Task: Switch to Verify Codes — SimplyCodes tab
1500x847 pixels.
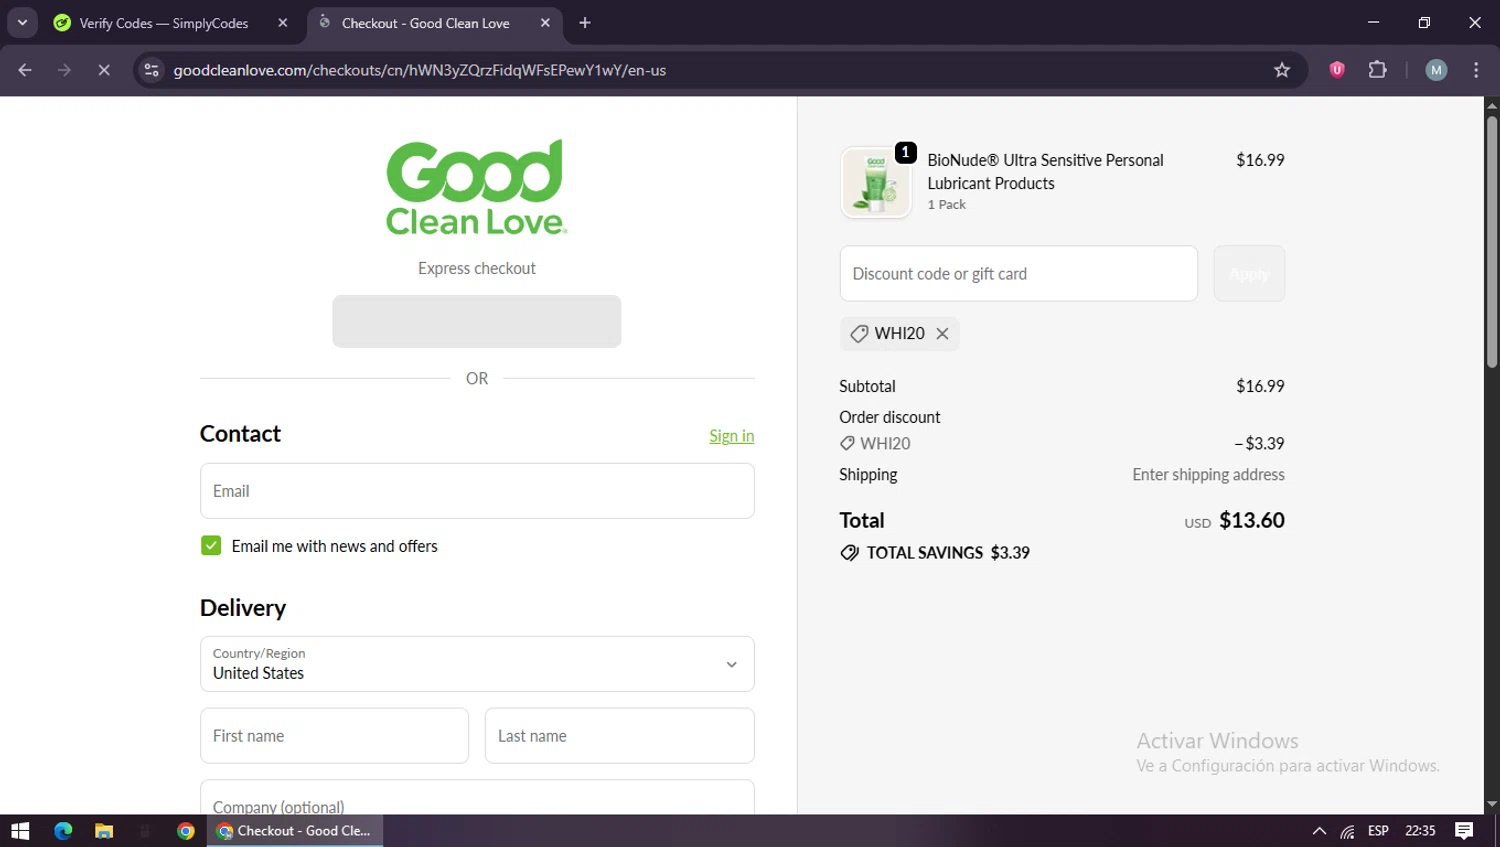Action: click(x=164, y=23)
